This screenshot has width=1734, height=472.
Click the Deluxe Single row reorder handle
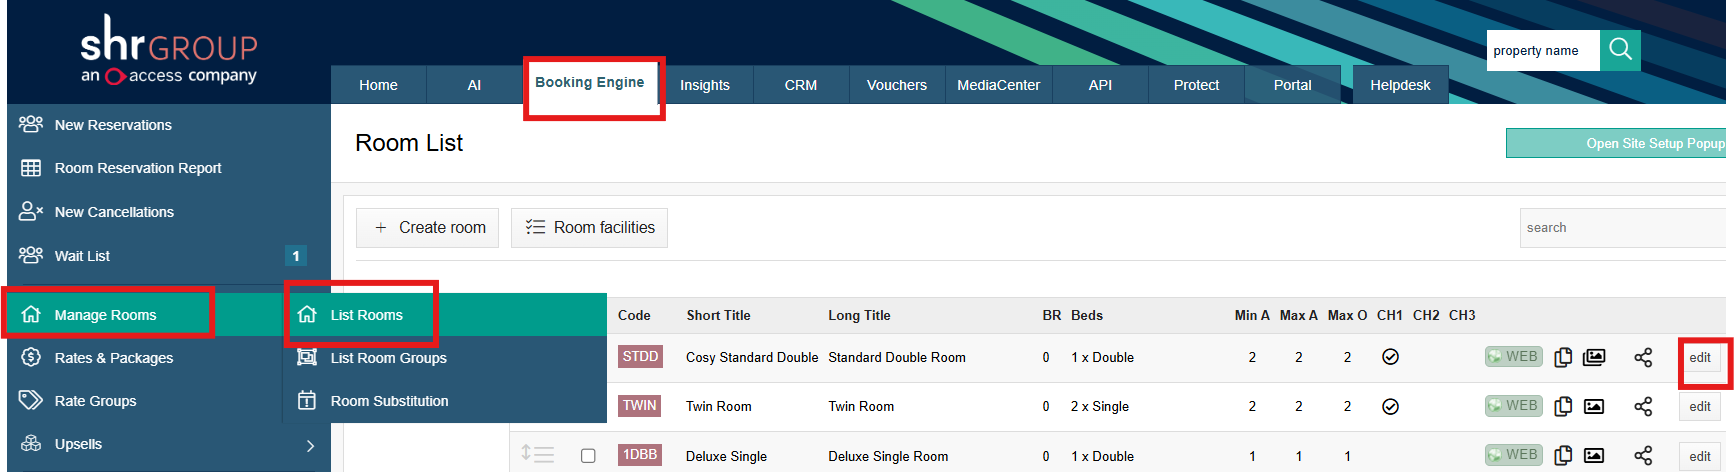tap(537, 454)
